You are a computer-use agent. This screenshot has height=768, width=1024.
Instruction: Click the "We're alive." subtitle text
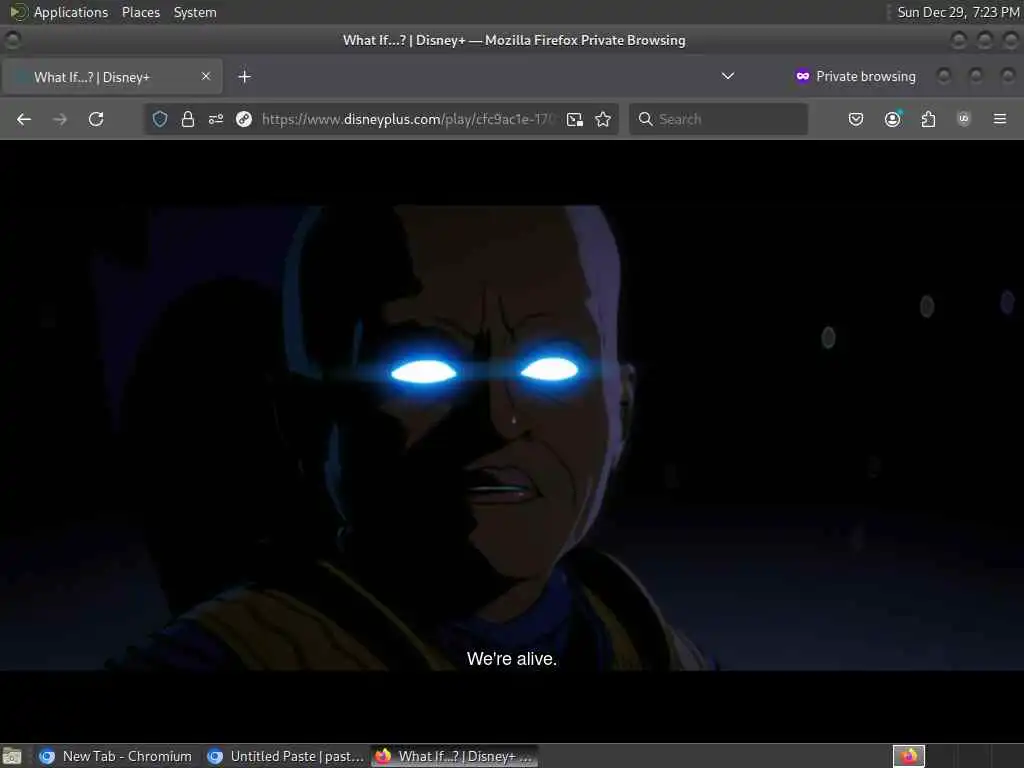[512, 659]
